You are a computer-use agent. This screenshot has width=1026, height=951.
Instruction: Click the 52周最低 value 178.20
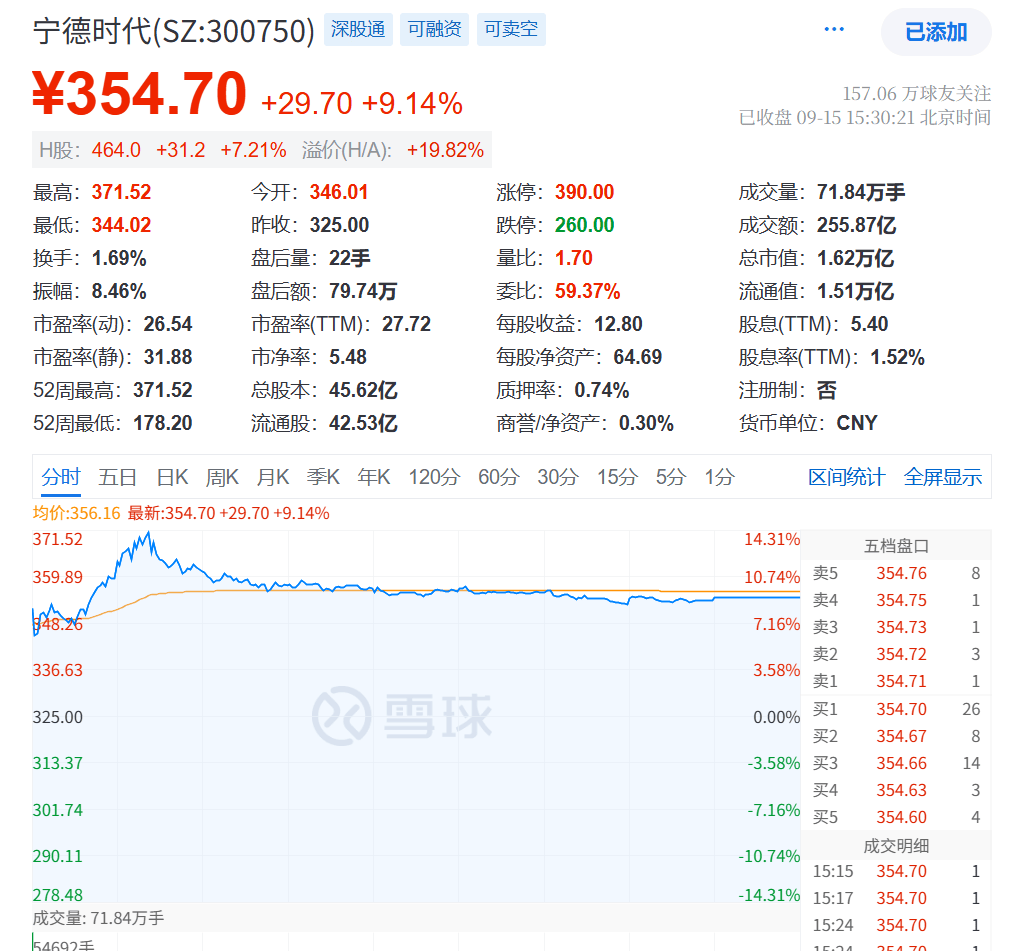tap(163, 423)
